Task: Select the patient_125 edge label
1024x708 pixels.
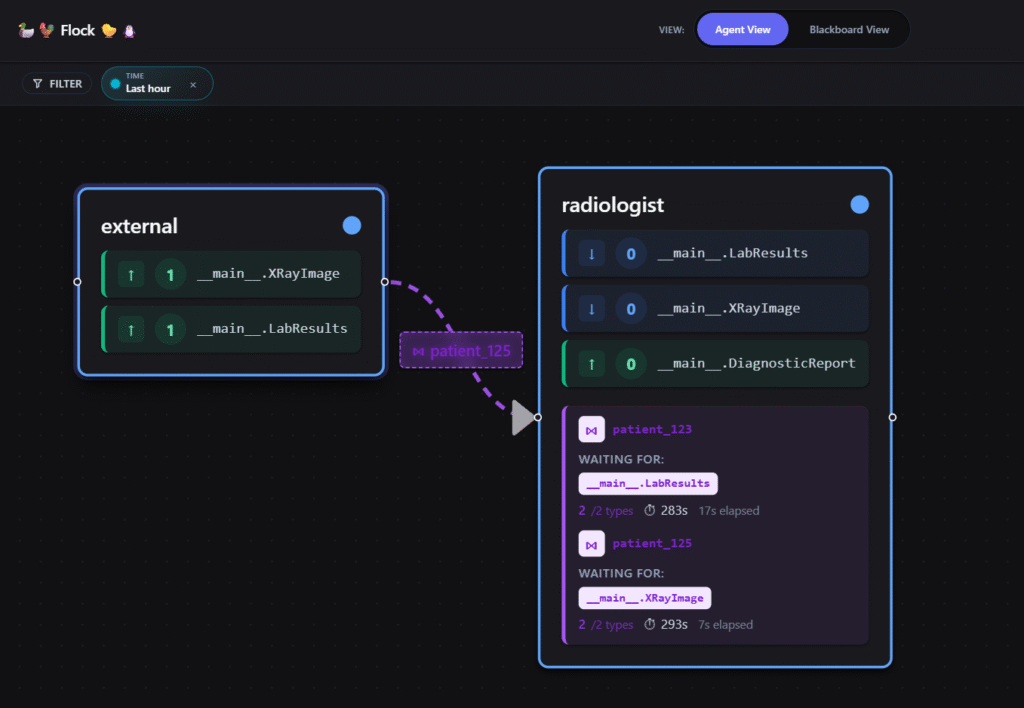Action: click(x=461, y=350)
